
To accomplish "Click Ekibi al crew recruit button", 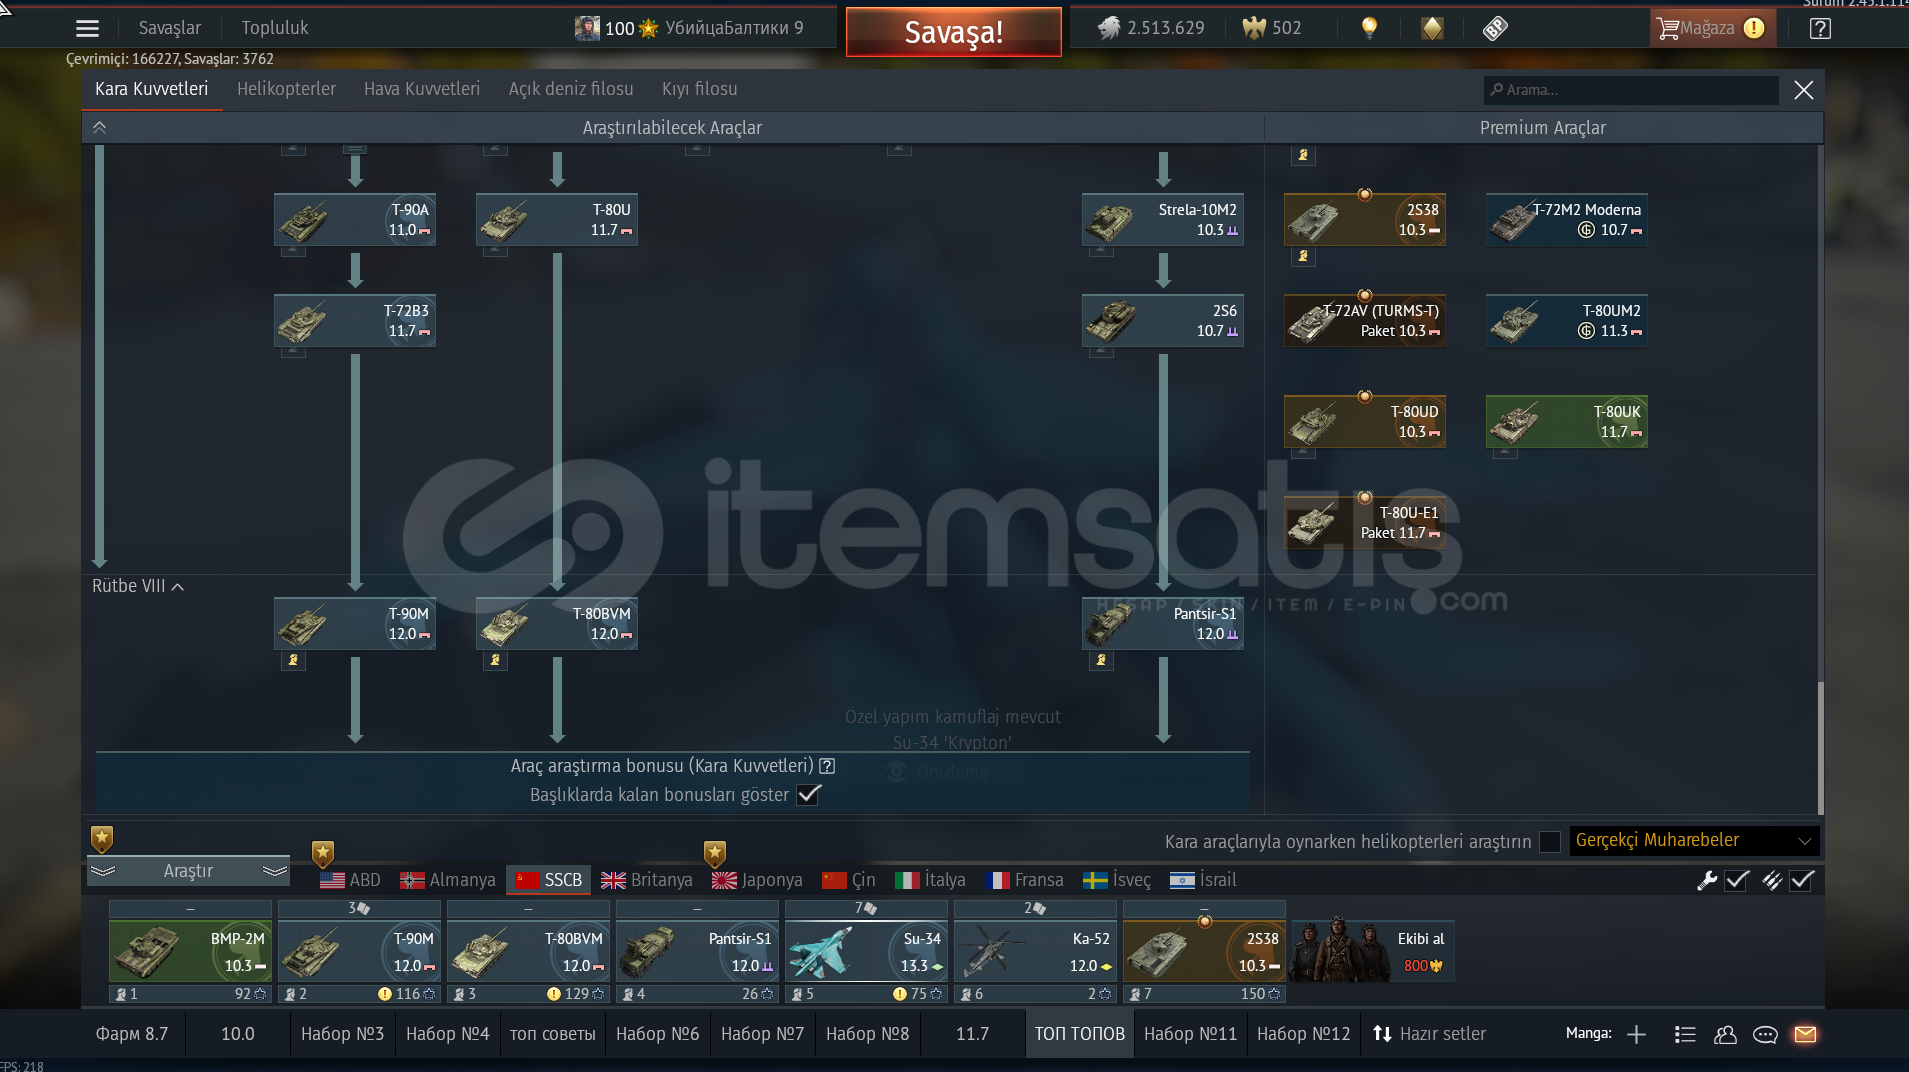I will tap(1373, 951).
